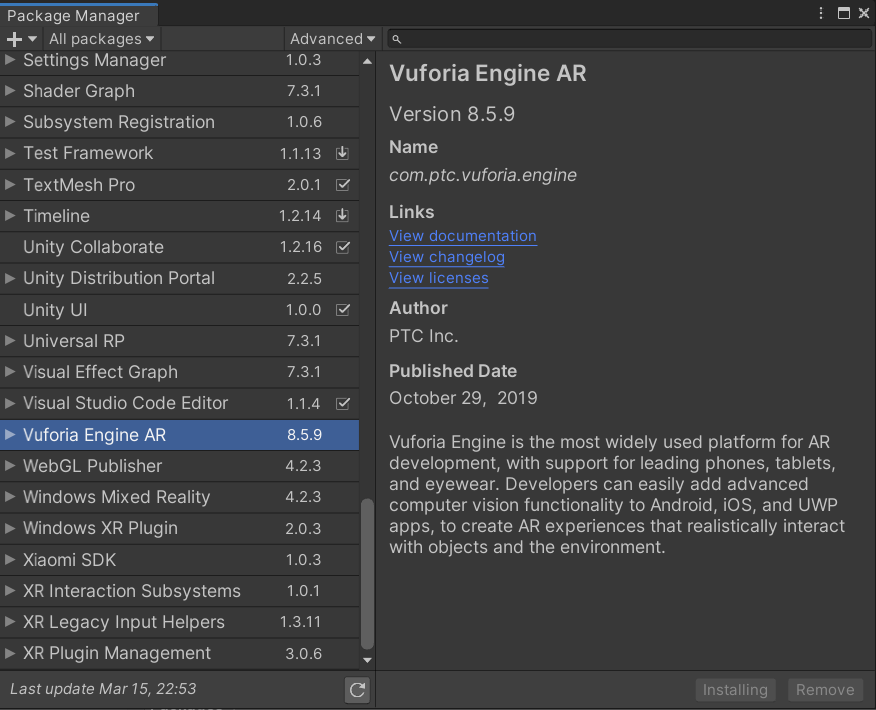The image size is (876, 710).
Task: Expand Test Framework versions
Action: 9,153
